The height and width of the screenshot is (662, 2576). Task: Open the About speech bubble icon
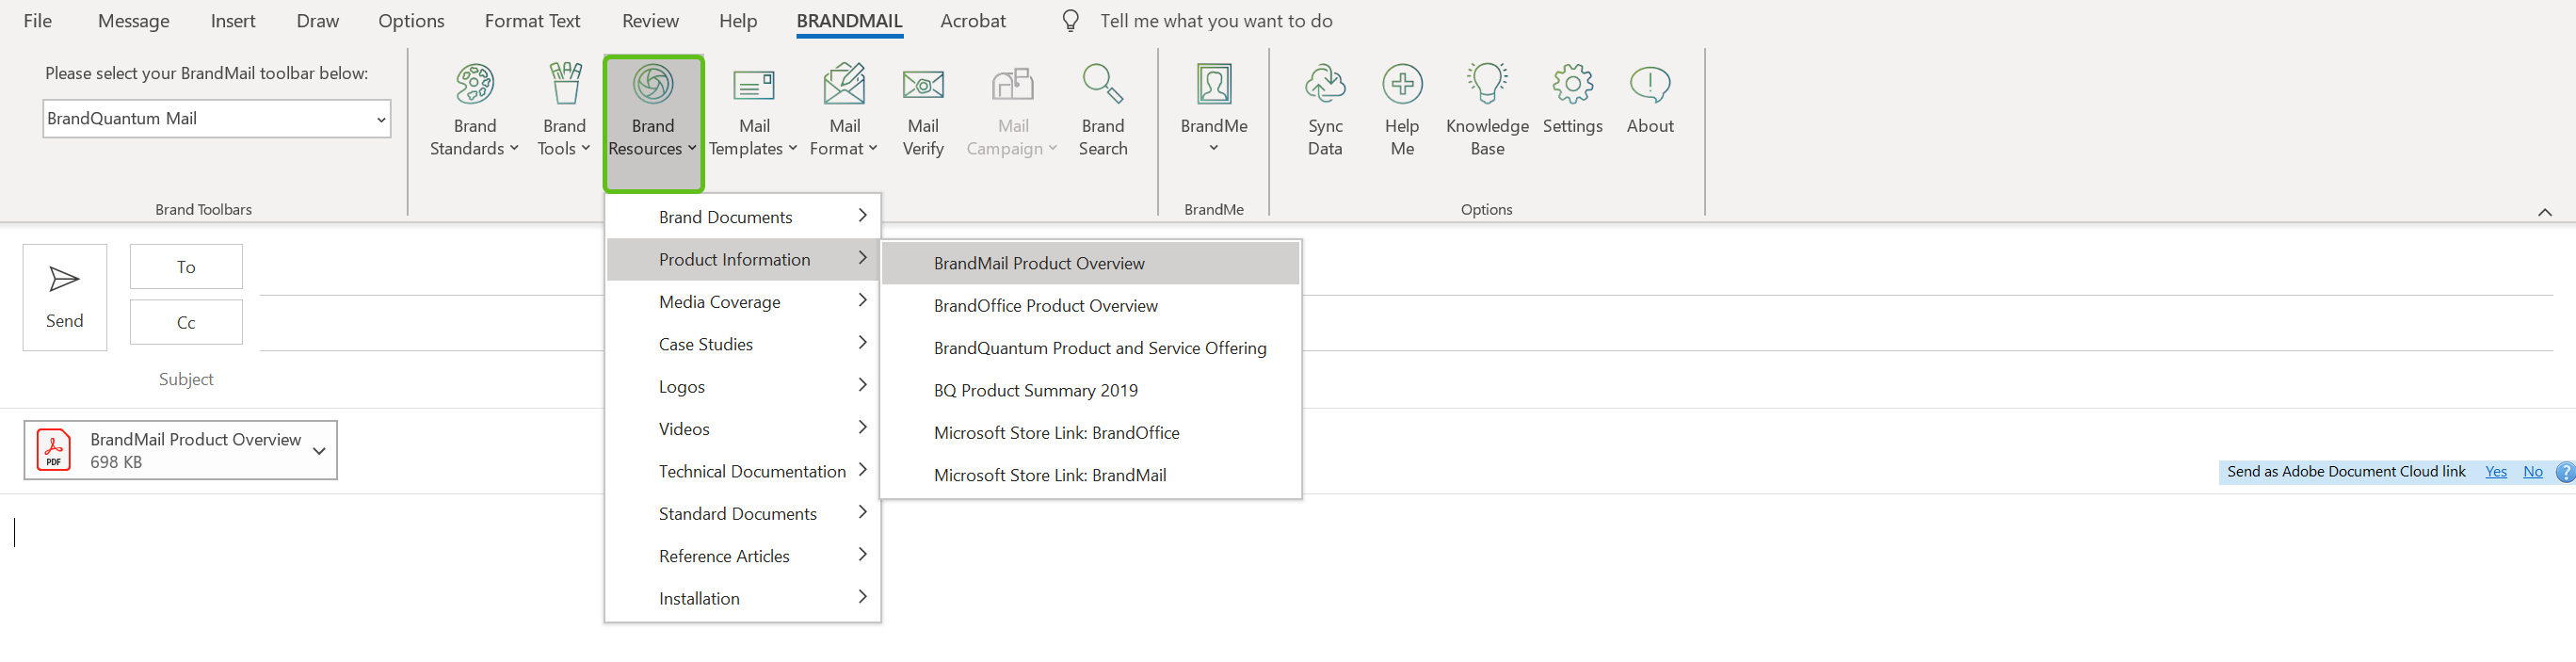coord(1650,85)
